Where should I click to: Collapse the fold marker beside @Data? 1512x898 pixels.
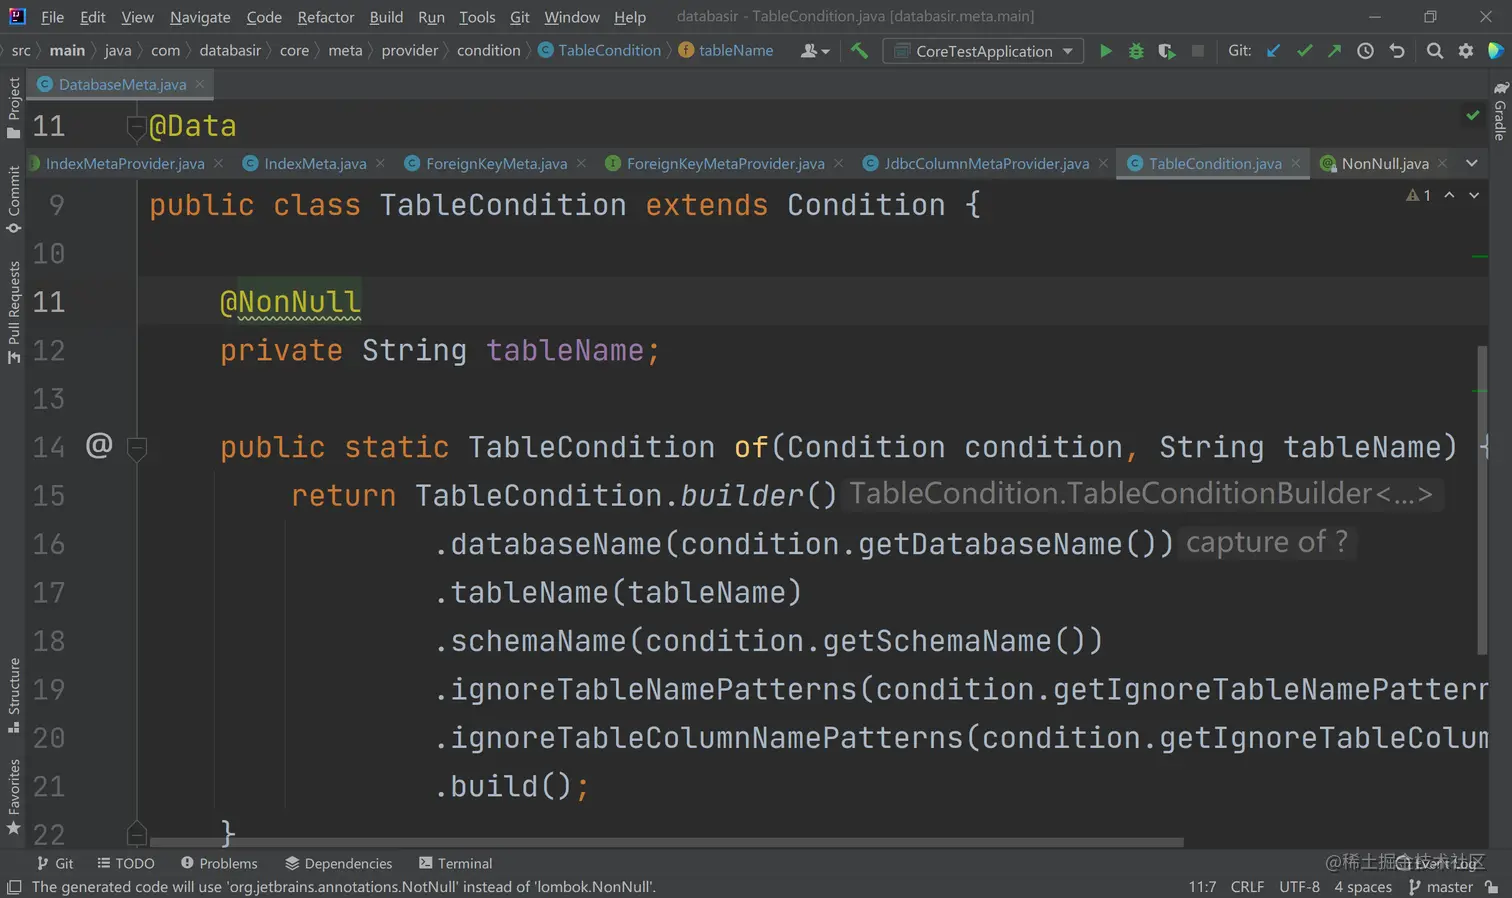pos(137,127)
